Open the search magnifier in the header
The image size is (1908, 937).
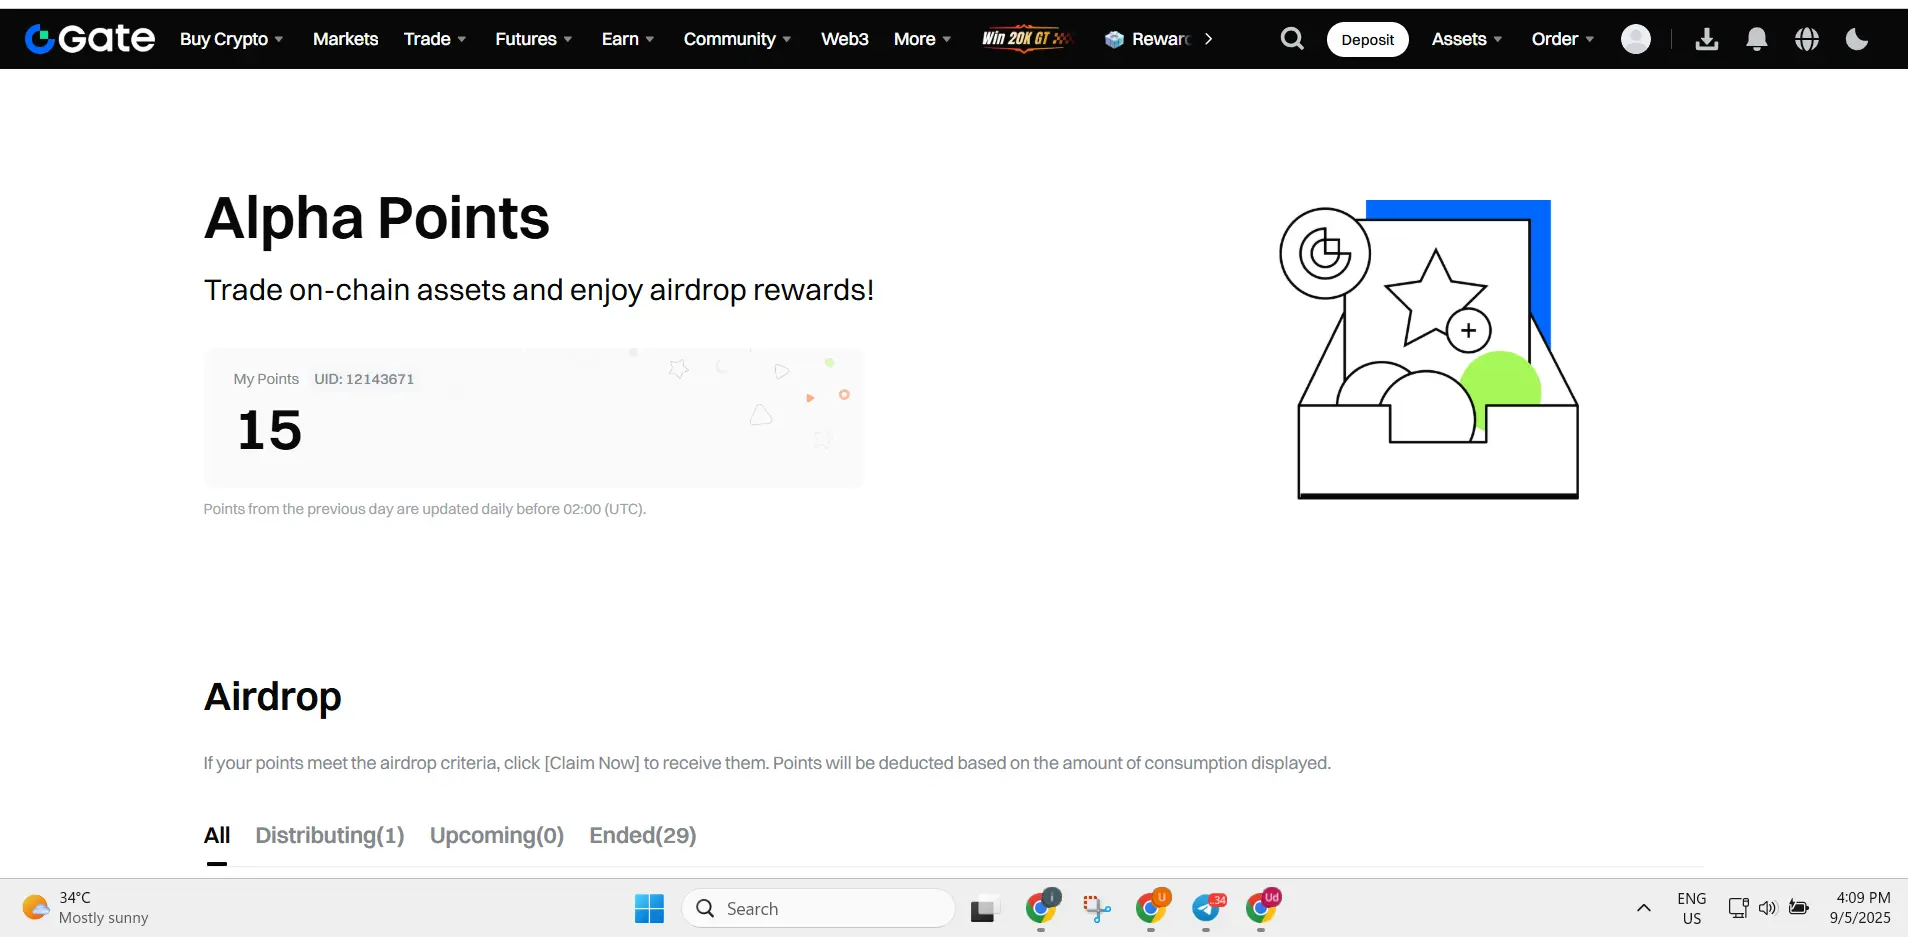pos(1292,39)
